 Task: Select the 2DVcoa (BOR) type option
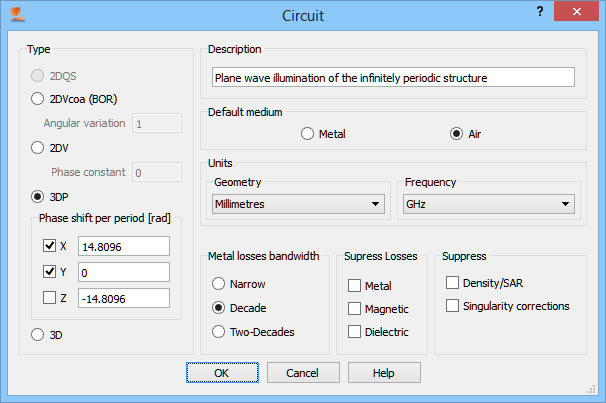tap(38, 99)
